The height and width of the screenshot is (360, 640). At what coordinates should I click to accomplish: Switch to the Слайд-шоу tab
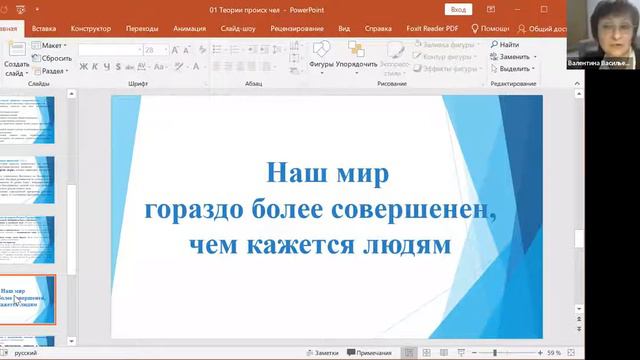point(238,29)
